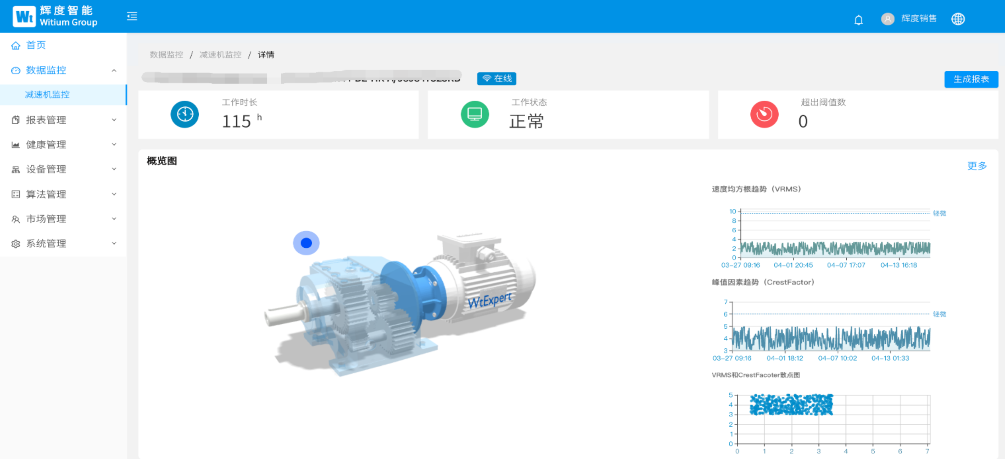Click the red threshold gauge icon
The image size is (1005, 459).
click(764, 115)
